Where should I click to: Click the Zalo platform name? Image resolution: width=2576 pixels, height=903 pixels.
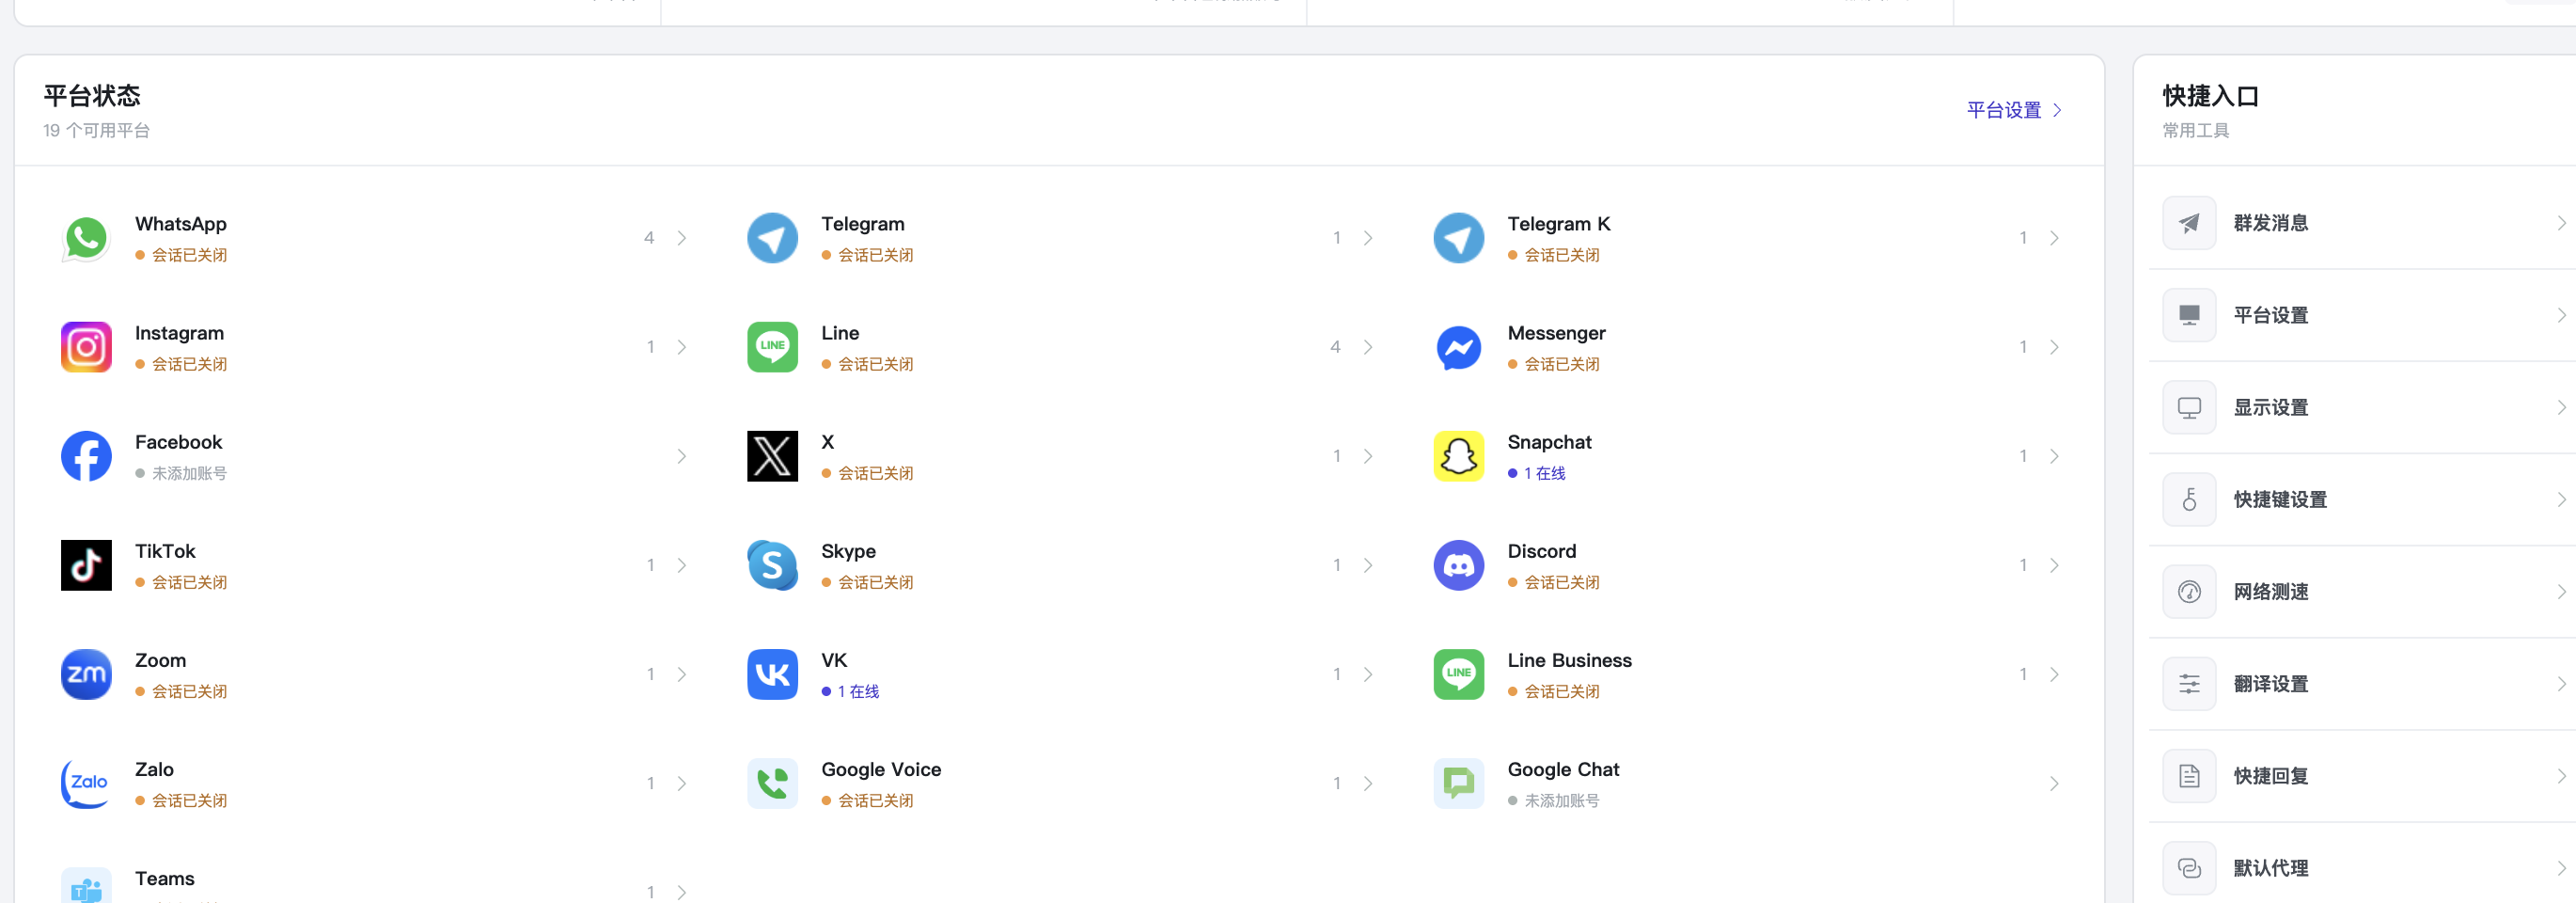coord(154,769)
